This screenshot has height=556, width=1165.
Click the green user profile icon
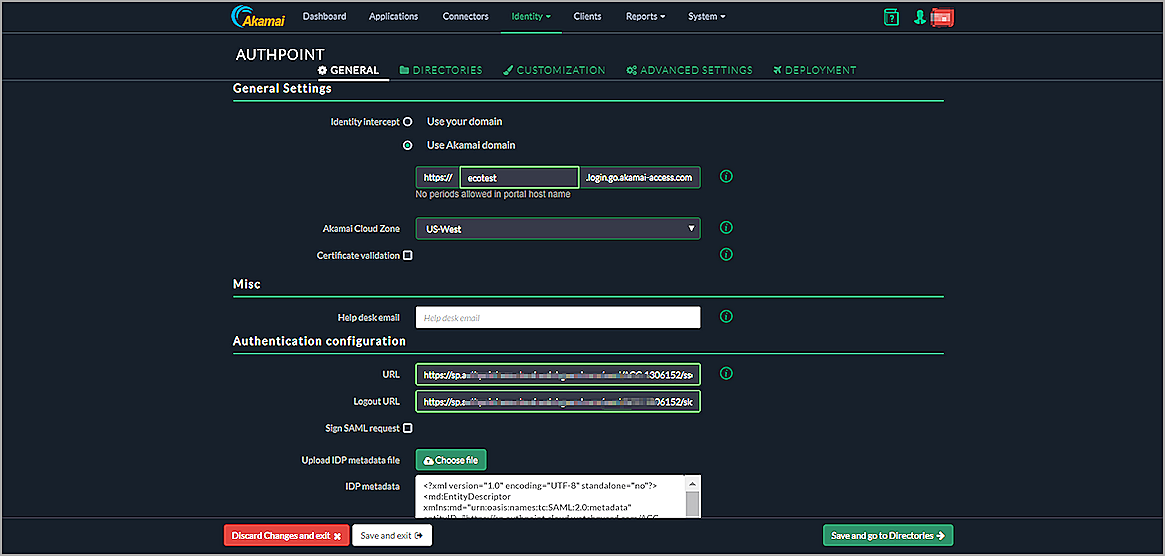click(919, 17)
